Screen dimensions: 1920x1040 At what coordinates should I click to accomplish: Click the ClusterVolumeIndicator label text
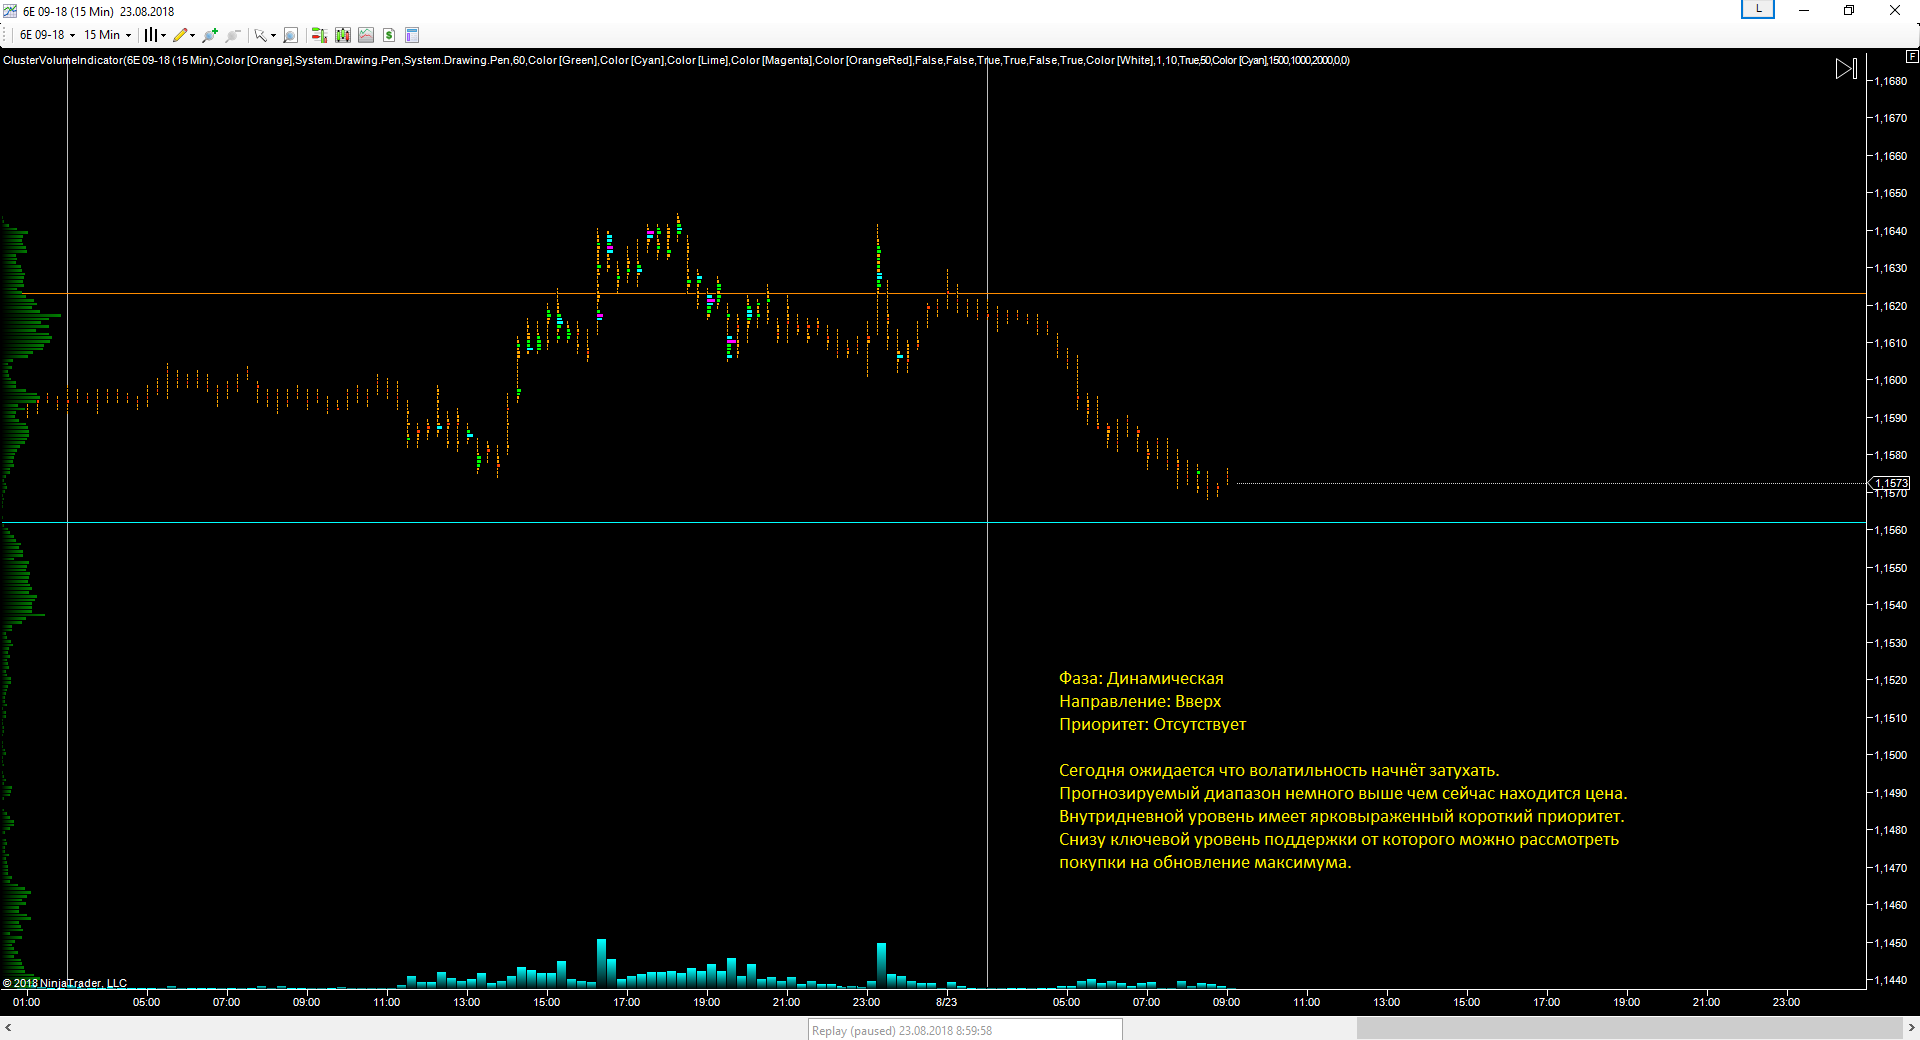click(x=676, y=60)
